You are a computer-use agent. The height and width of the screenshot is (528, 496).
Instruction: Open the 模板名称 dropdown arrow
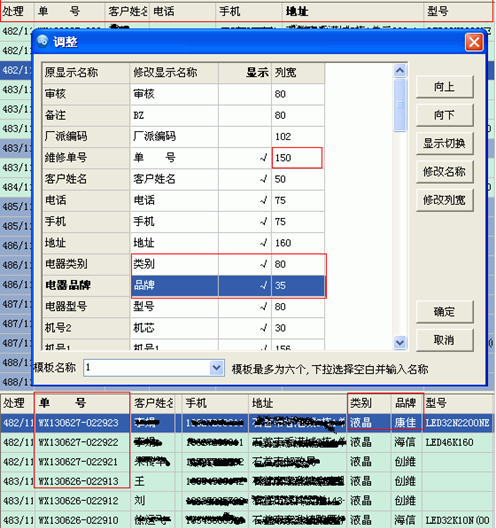coord(217,368)
